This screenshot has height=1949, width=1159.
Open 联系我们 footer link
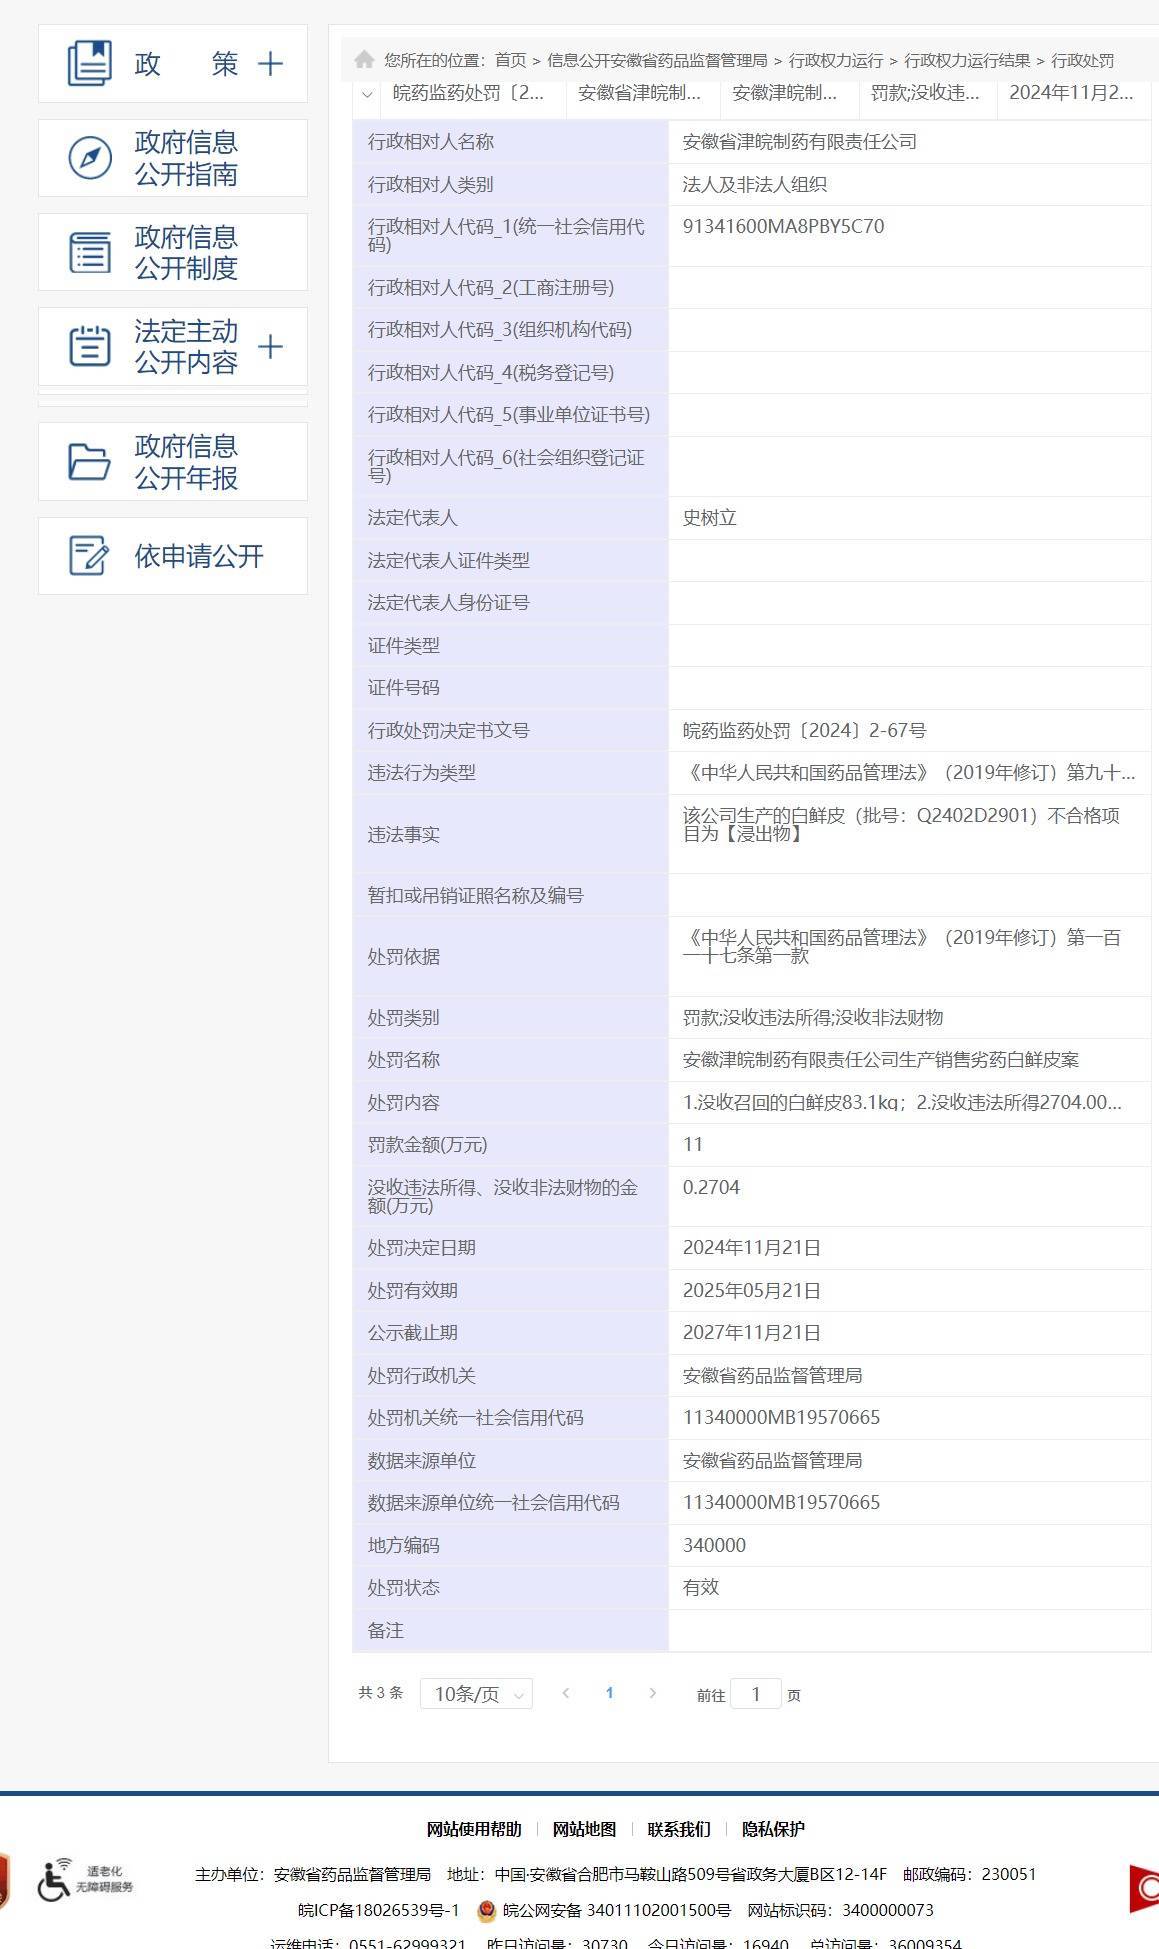(679, 1829)
